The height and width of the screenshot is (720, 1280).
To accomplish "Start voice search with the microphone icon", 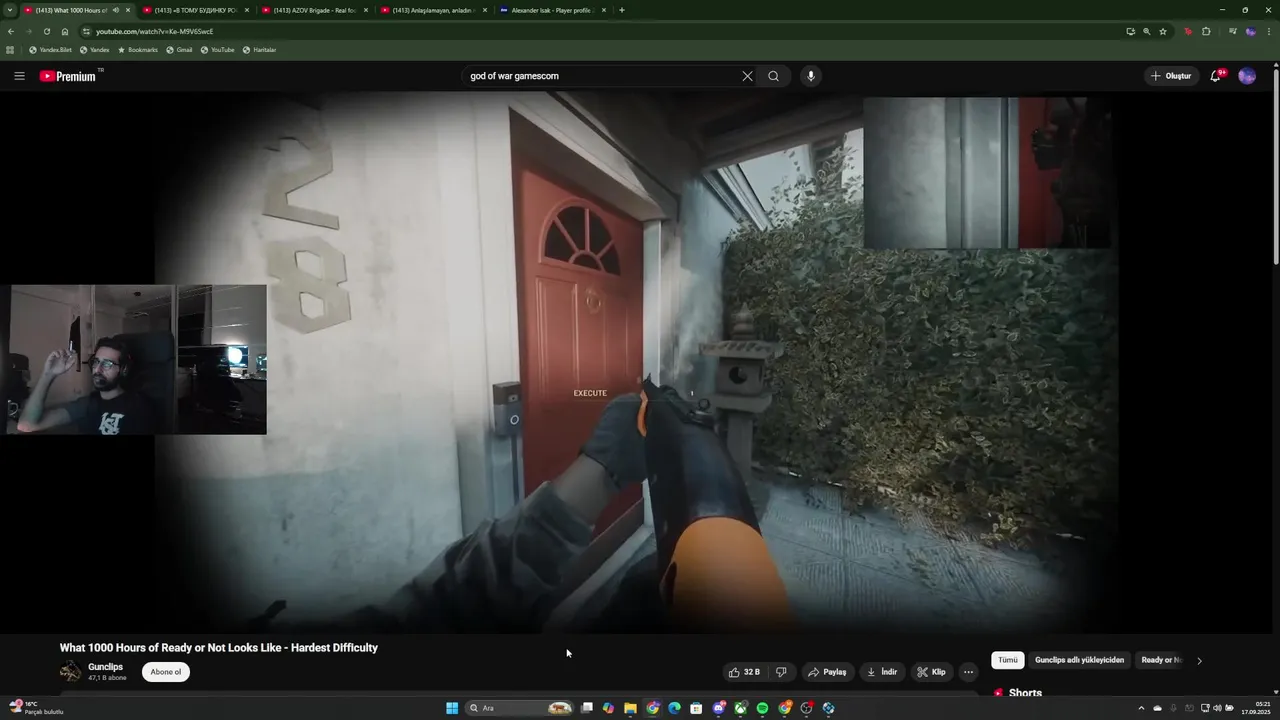I will click(x=811, y=76).
